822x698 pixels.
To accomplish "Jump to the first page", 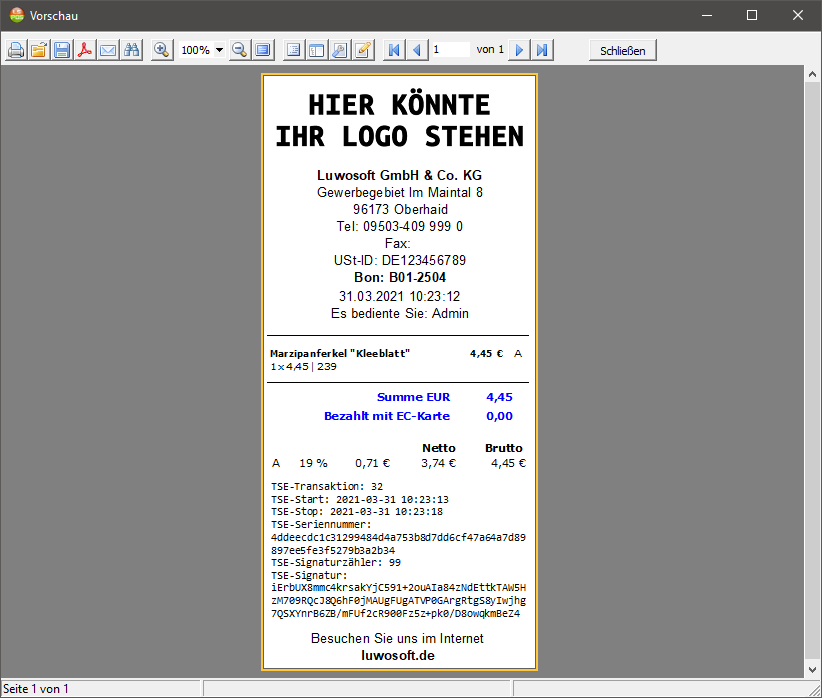I will tap(394, 50).
